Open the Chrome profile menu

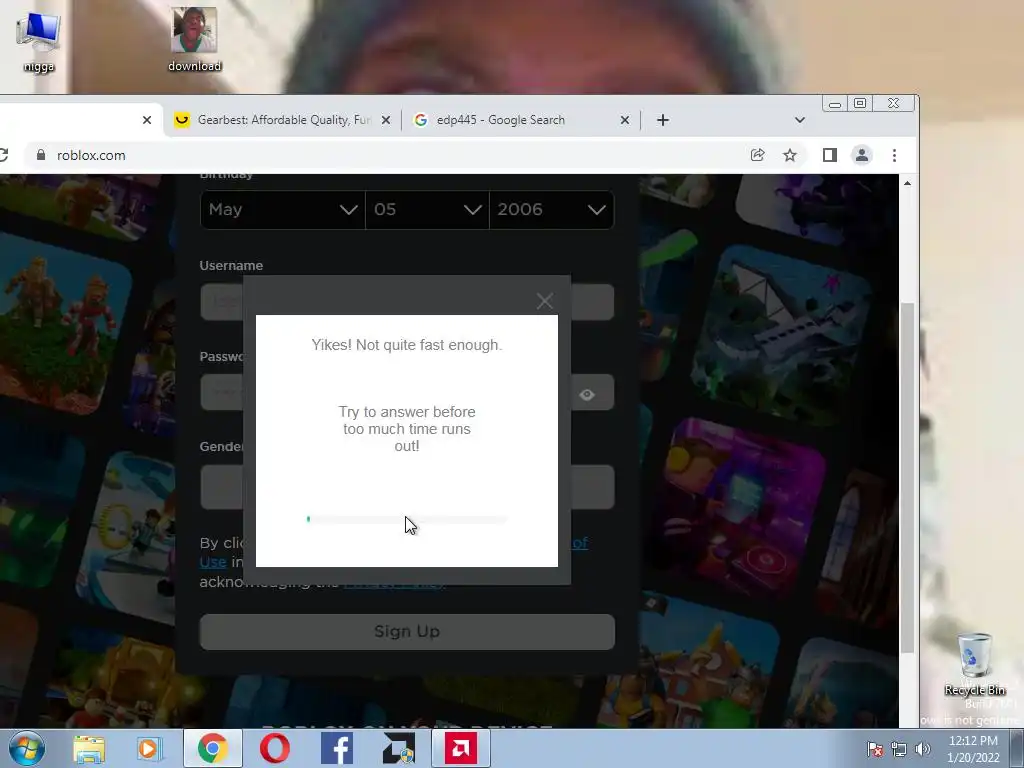pyautogui.click(x=862, y=155)
